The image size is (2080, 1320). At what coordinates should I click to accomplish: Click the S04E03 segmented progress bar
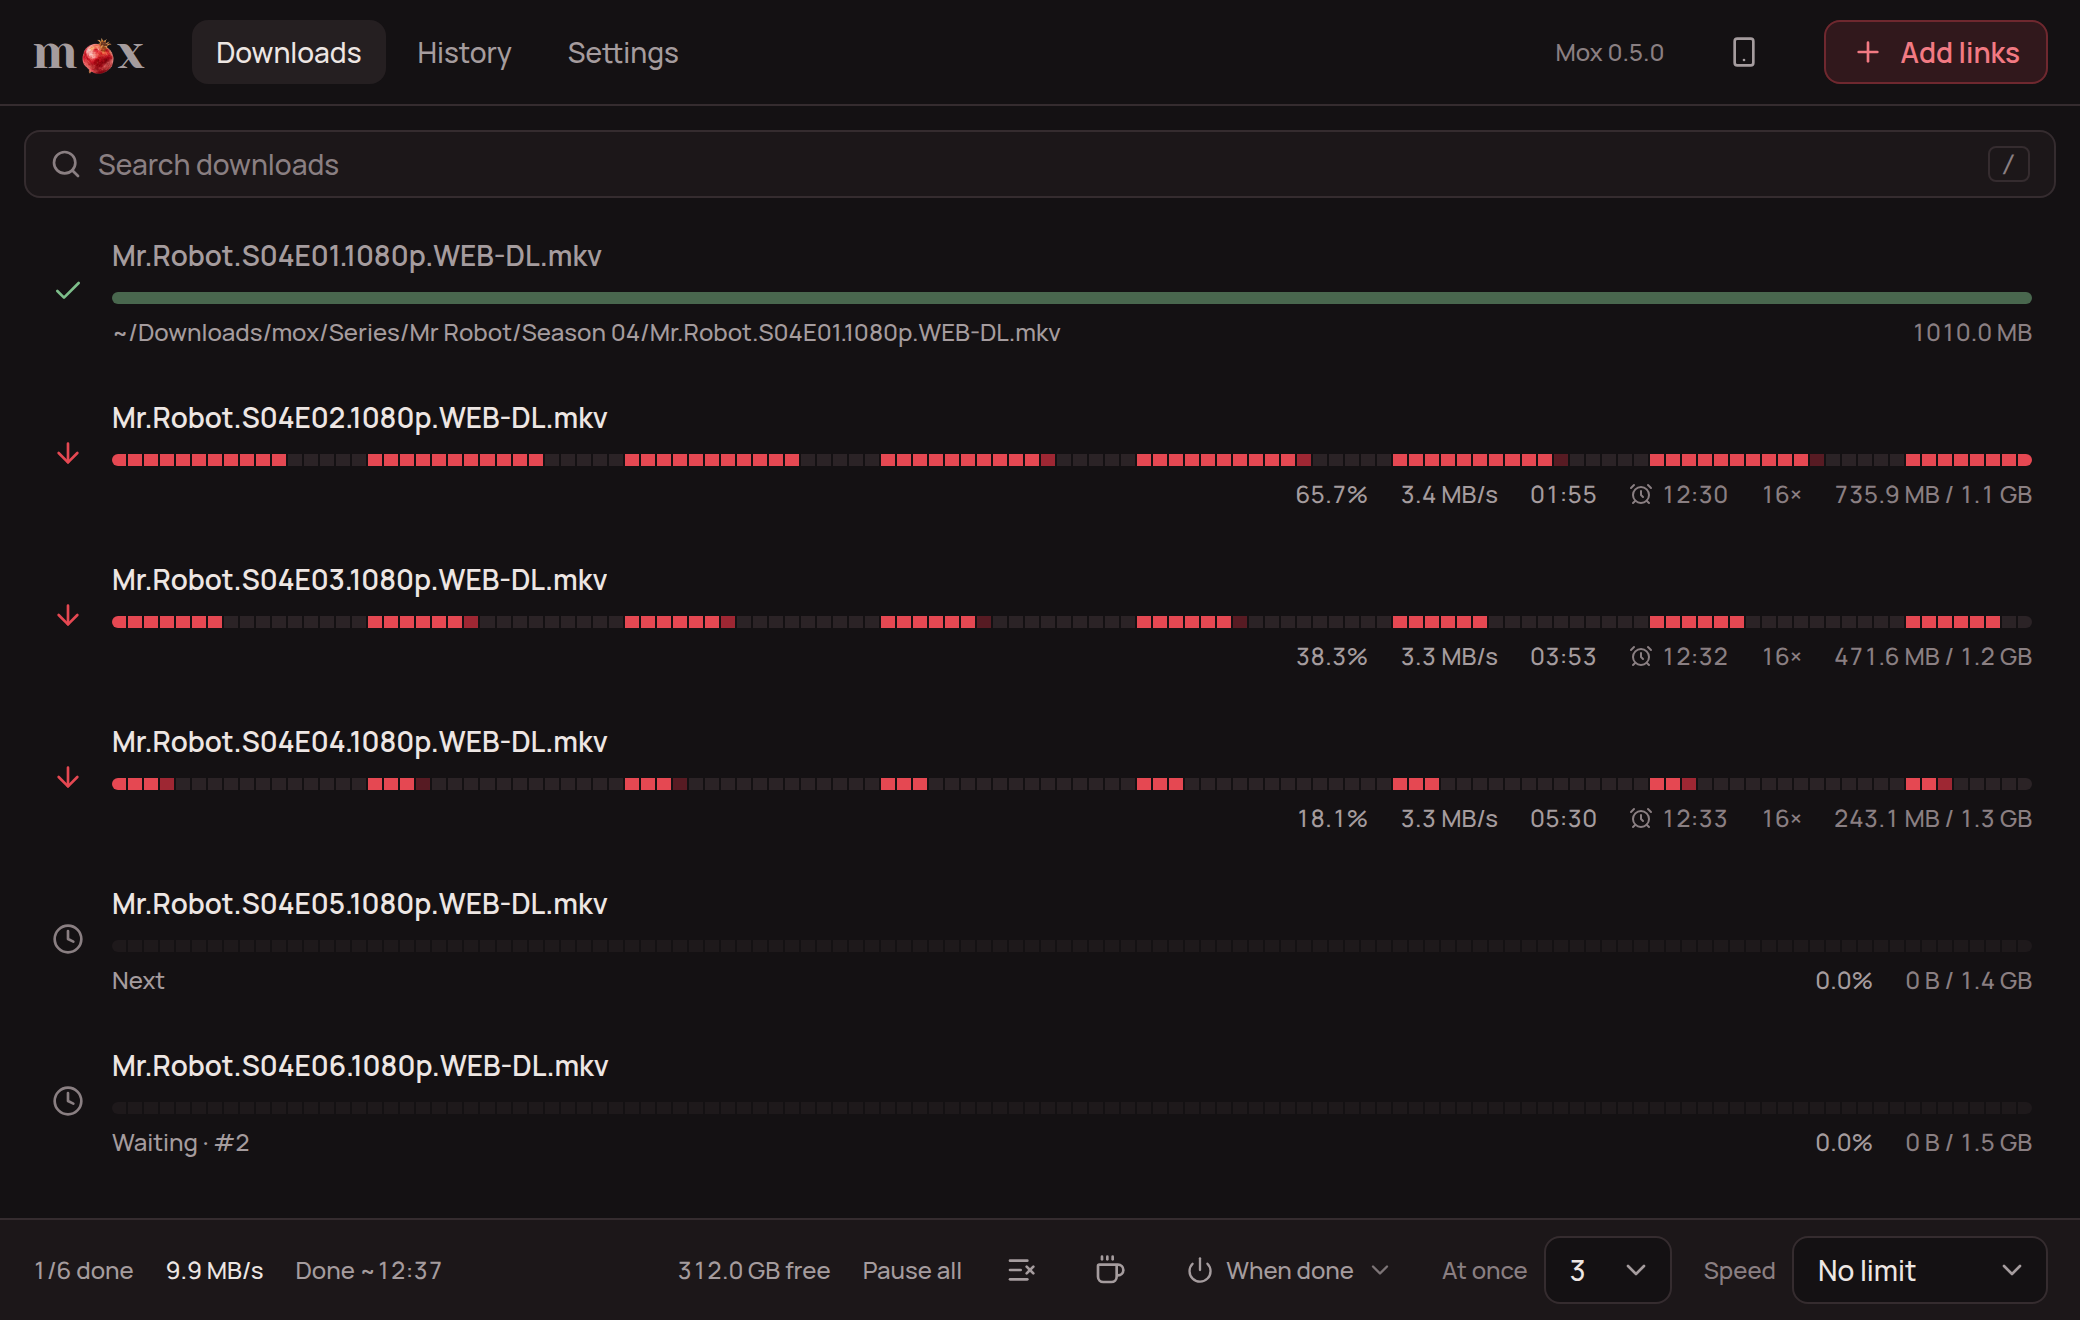(x=1071, y=622)
